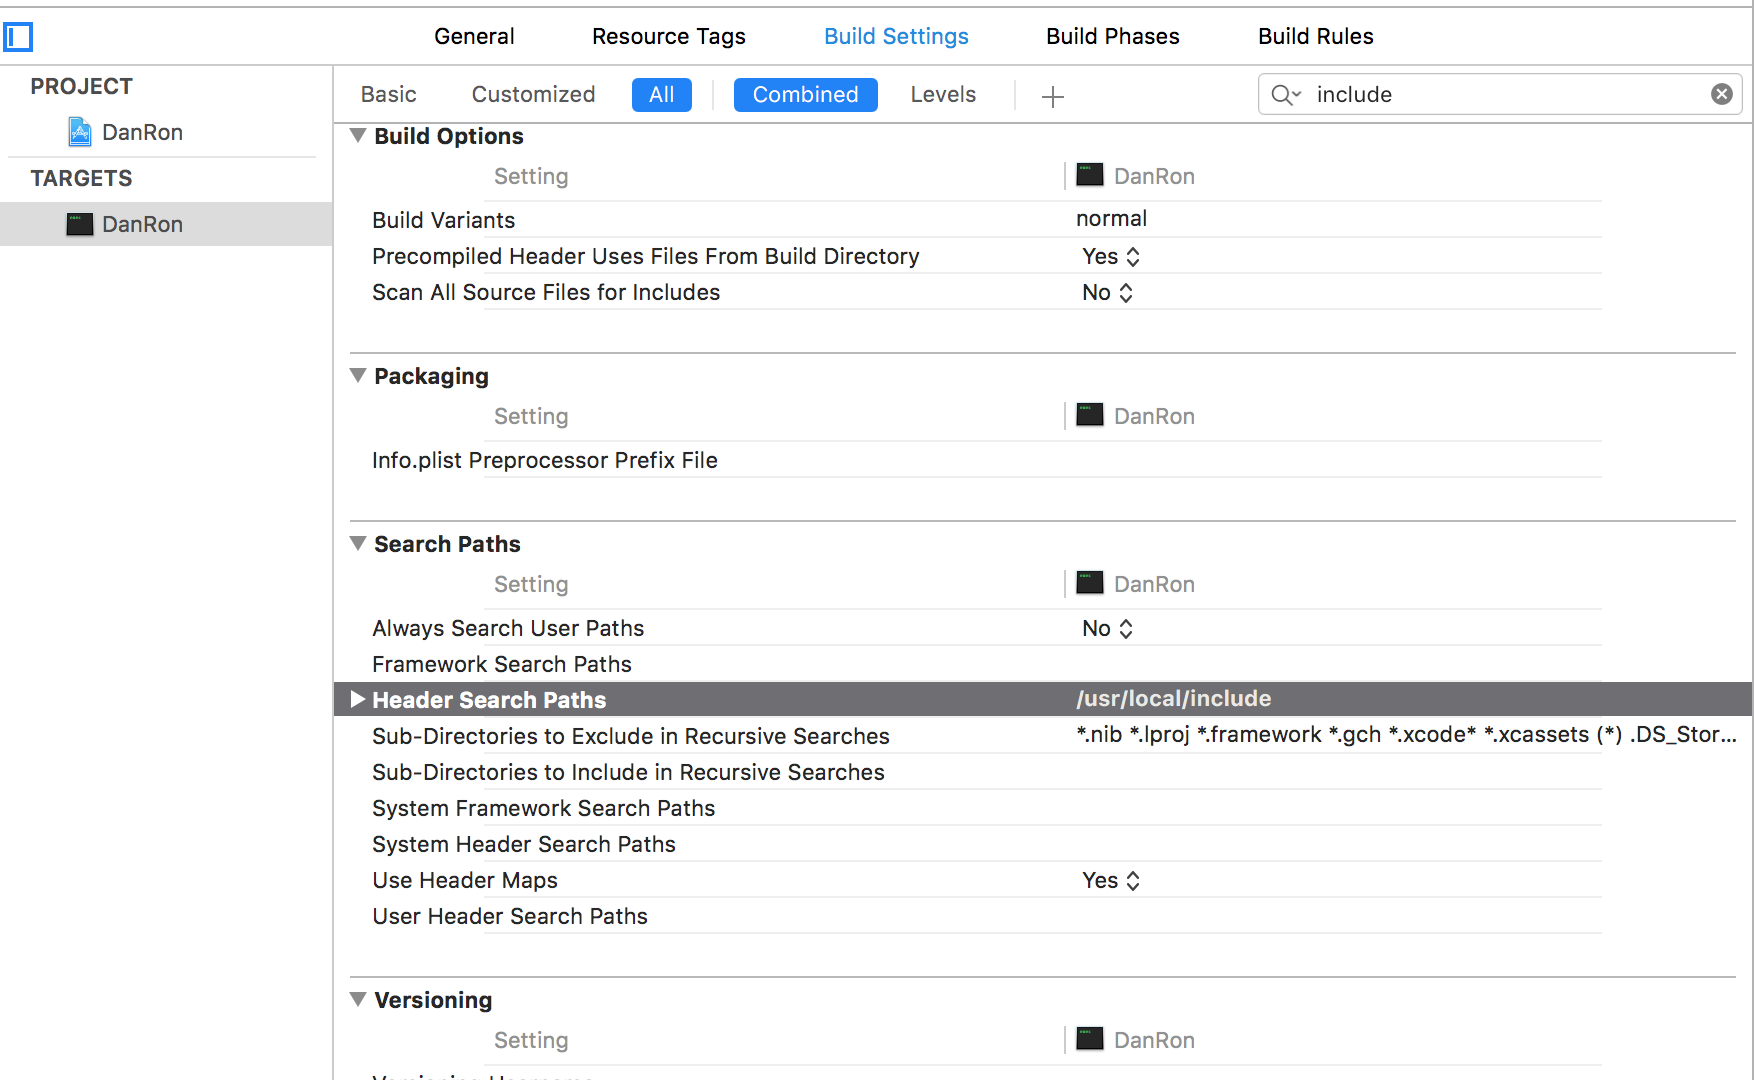Select Sub-Directories to Exclude in Recursive Searches
1754x1080 pixels.
tap(631, 736)
